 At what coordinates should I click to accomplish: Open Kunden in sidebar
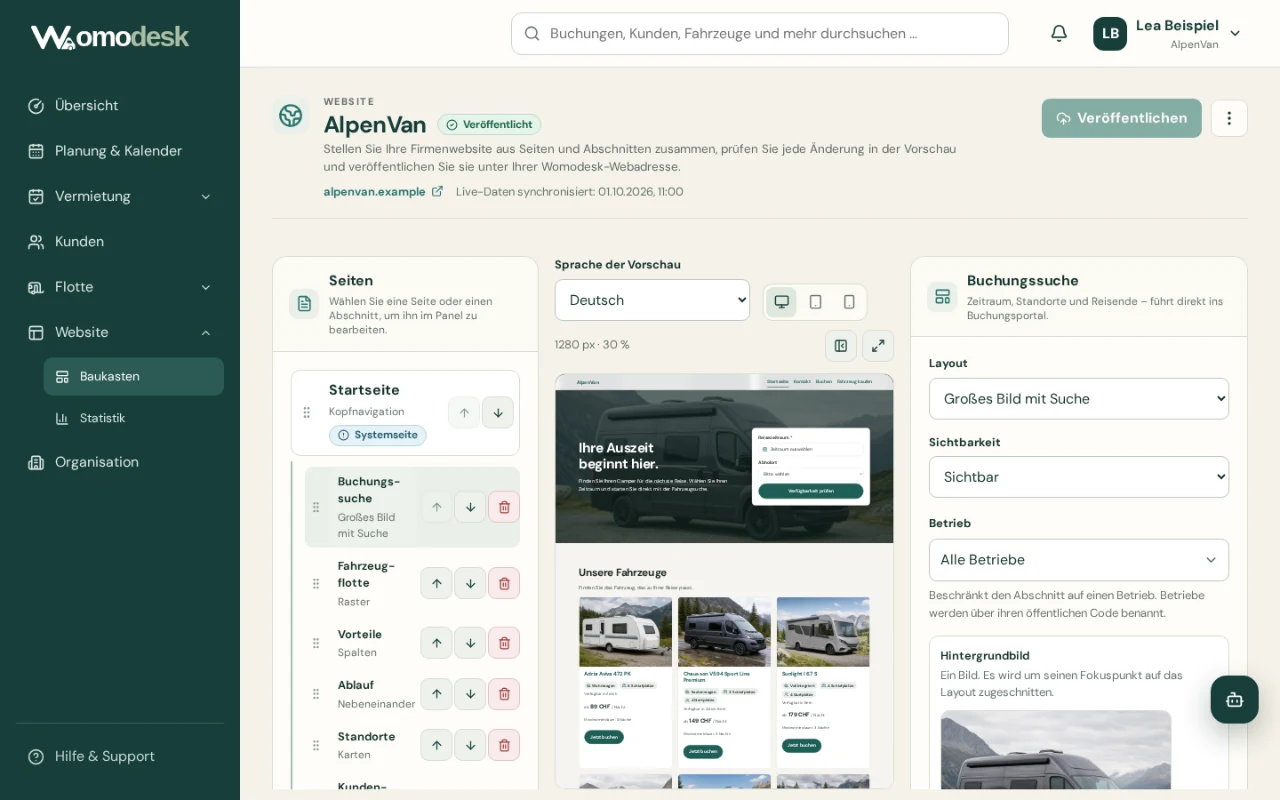tap(120, 241)
